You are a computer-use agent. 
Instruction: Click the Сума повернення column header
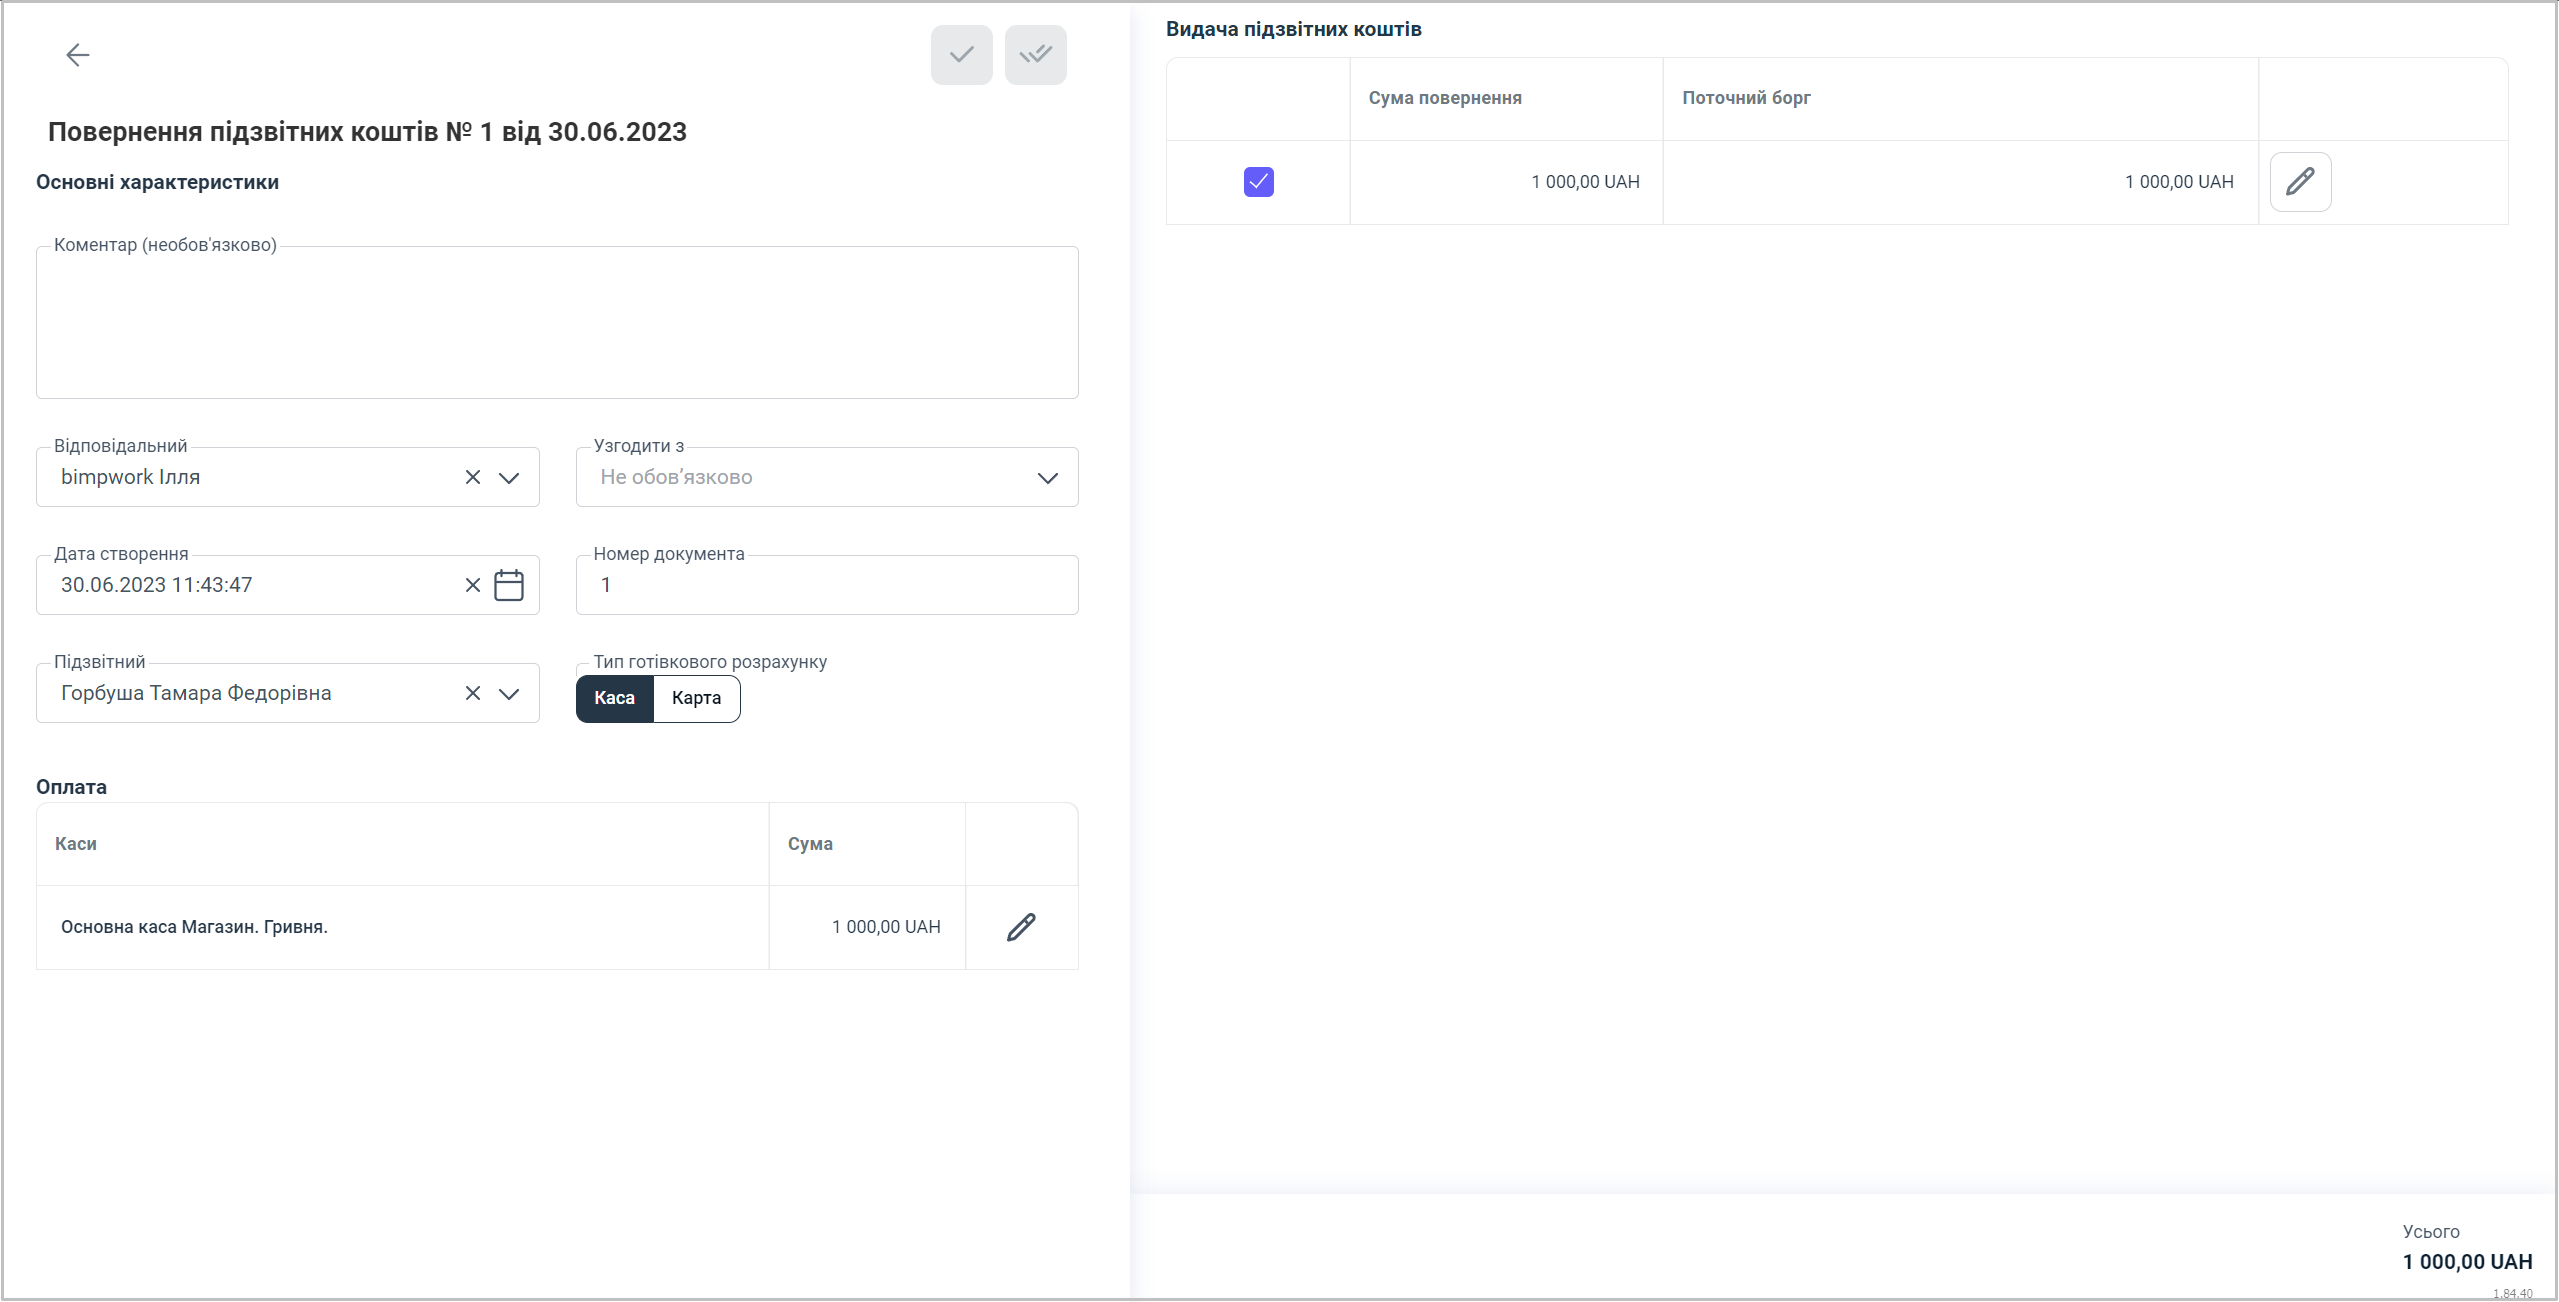(1445, 98)
